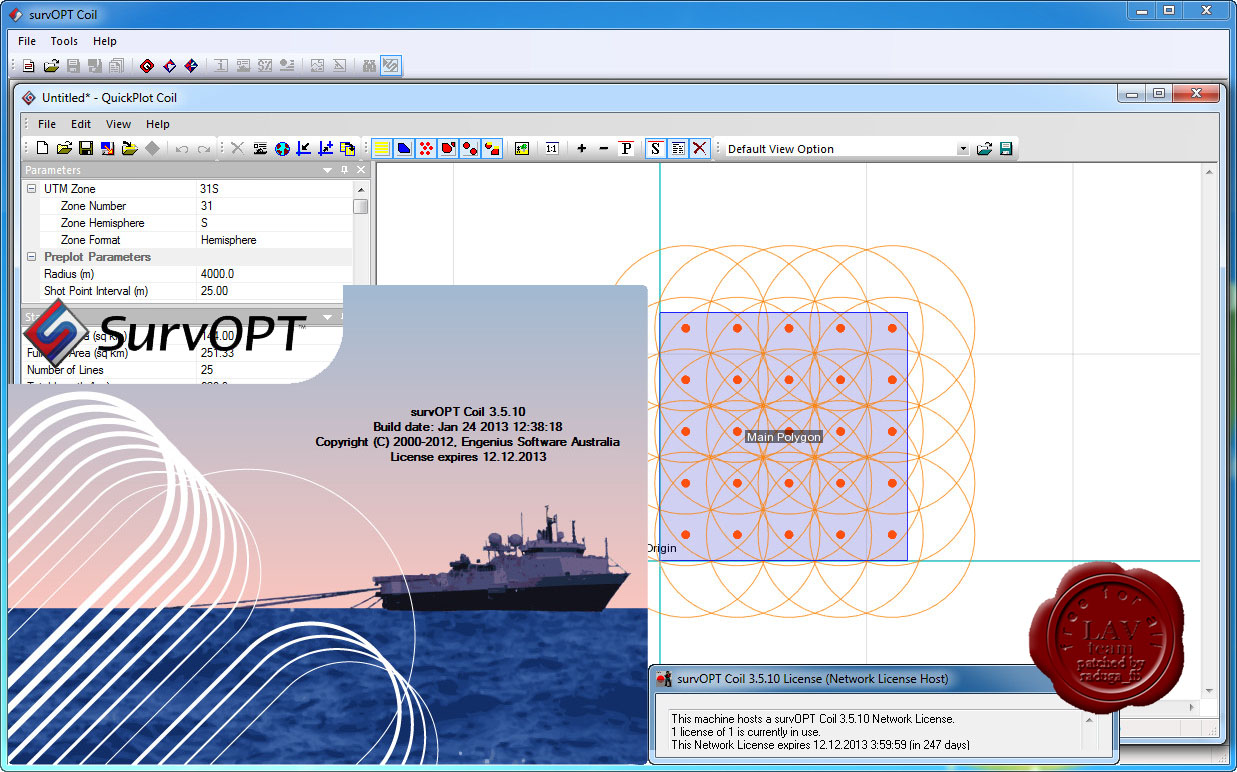Click the Main Polygon label on plot
Viewport: 1237px width, 772px height.
(784, 437)
